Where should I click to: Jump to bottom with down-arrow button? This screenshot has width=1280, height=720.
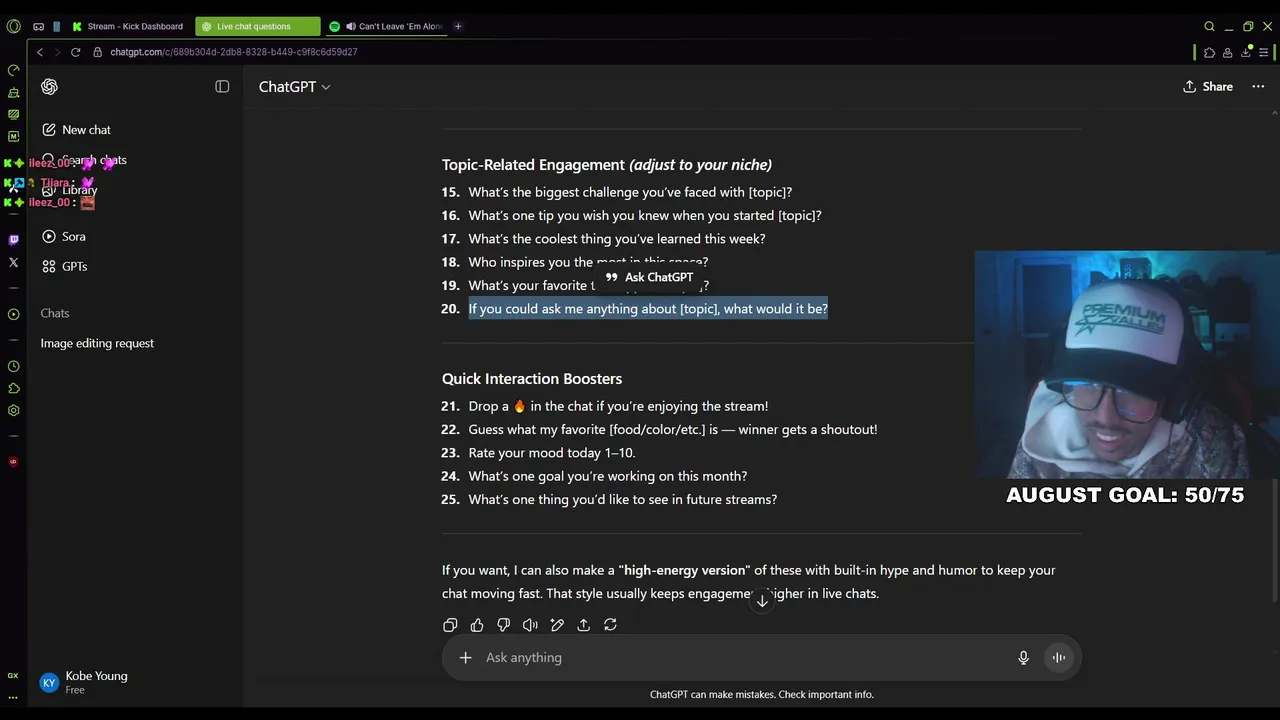tap(762, 600)
